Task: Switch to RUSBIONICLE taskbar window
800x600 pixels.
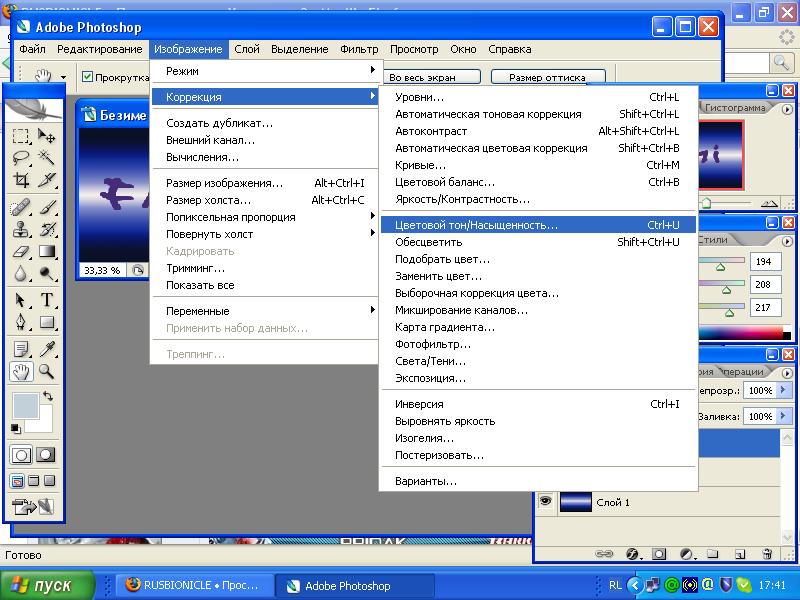Action: pos(193,585)
